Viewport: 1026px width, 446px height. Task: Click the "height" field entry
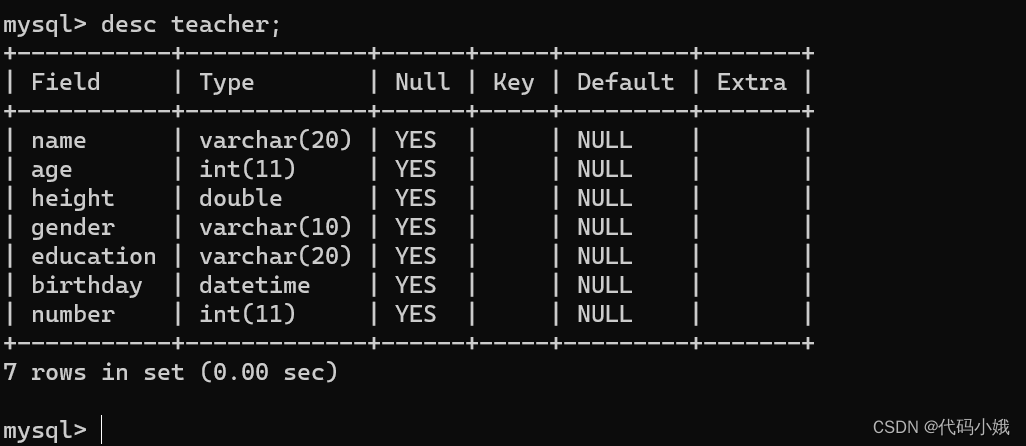coord(73,198)
